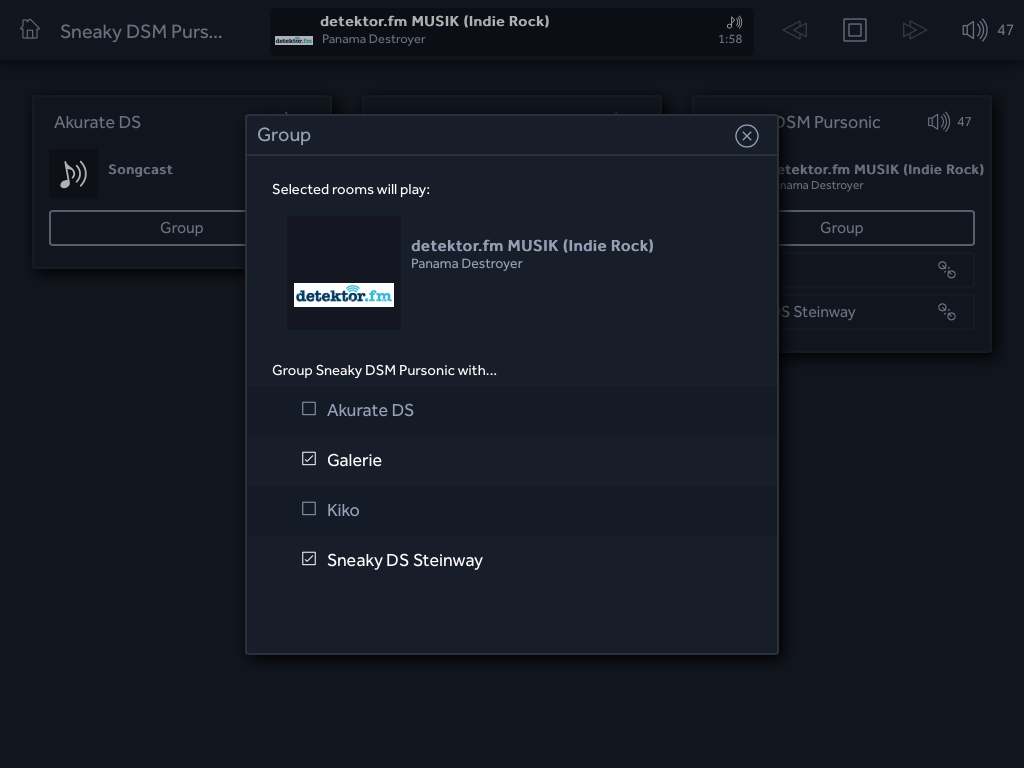This screenshot has height=768, width=1024.
Task: Uncheck the Galerie checkbox
Action: pyautogui.click(x=309, y=459)
